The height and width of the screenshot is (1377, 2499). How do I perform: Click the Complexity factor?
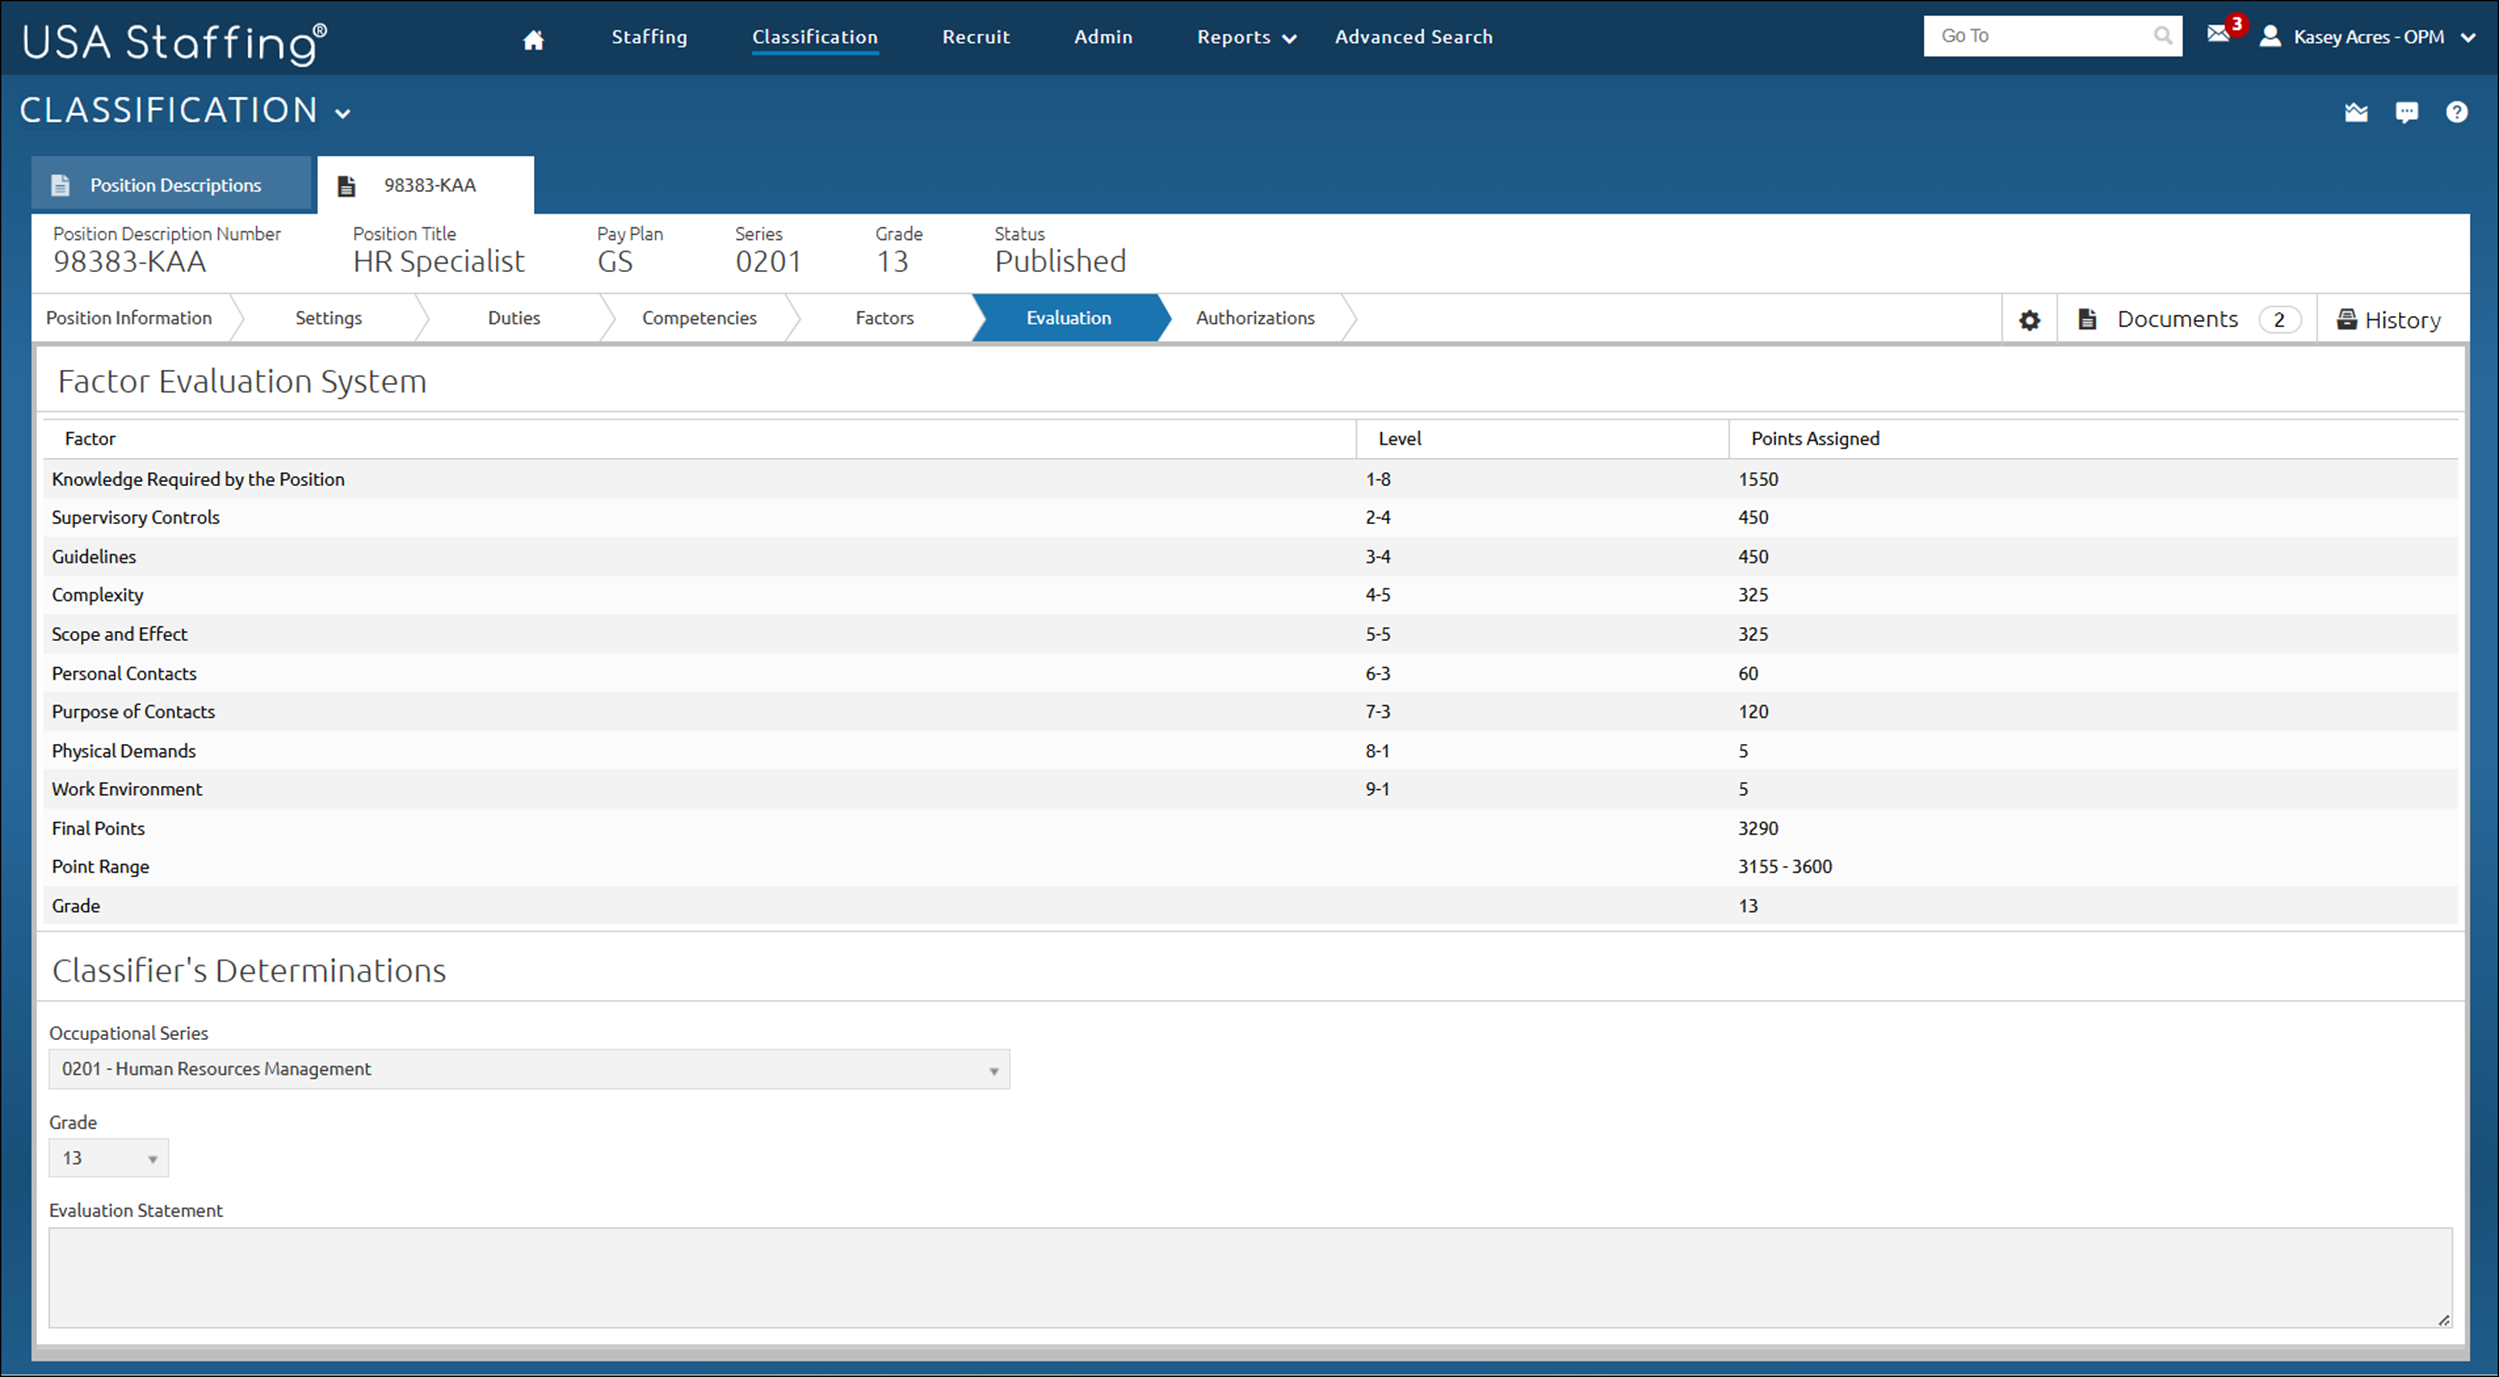point(97,595)
